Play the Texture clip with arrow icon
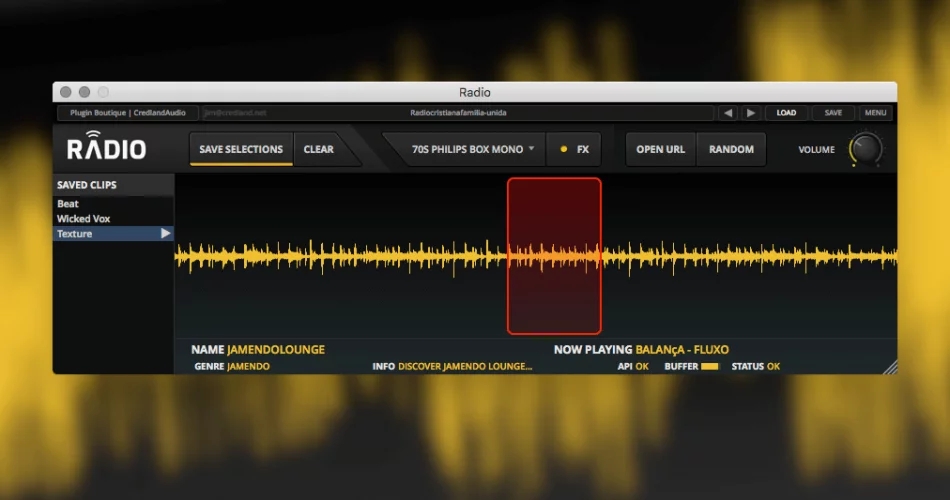This screenshot has height=500, width=950. [165, 233]
